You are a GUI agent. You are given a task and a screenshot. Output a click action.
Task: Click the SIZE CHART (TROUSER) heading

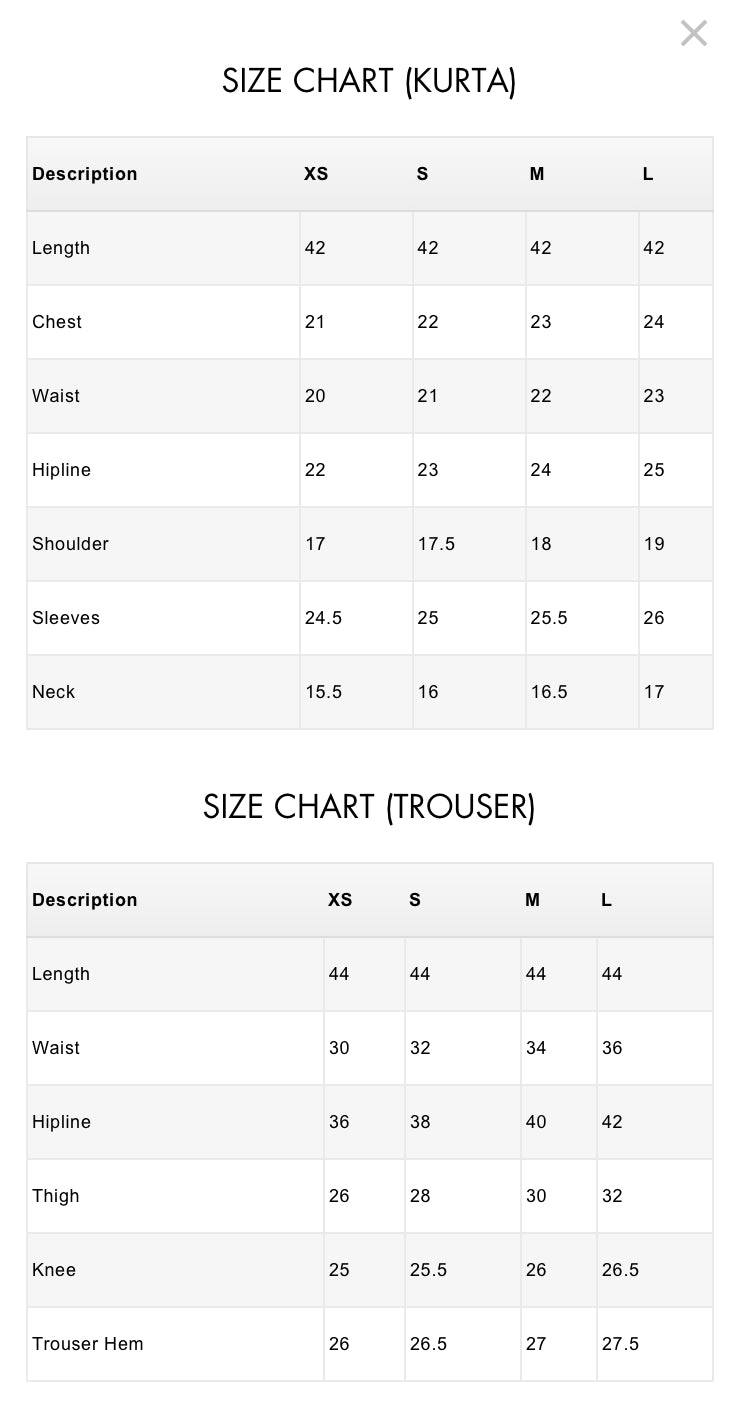[x=369, y=807]
